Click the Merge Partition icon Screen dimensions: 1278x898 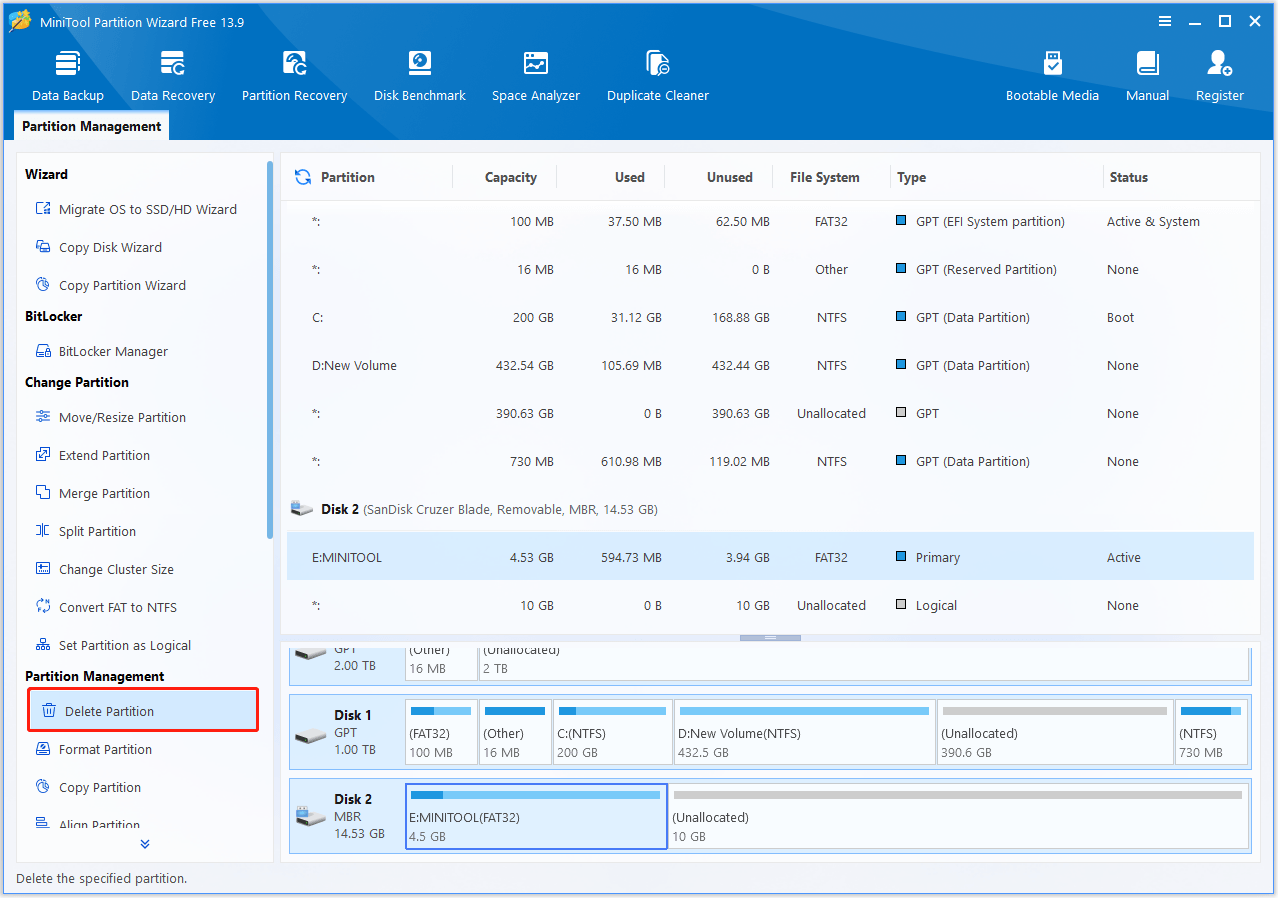[x=43, y=493]
